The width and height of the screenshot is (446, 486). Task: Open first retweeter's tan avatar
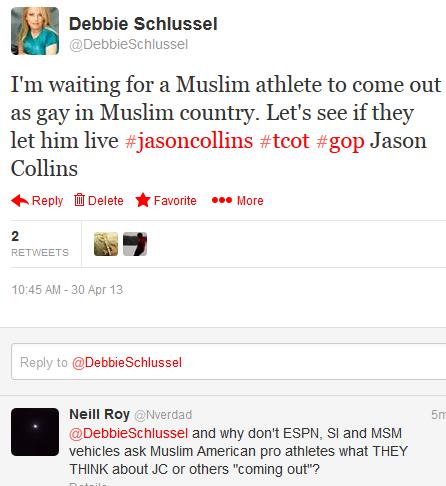tap(106, 244)
